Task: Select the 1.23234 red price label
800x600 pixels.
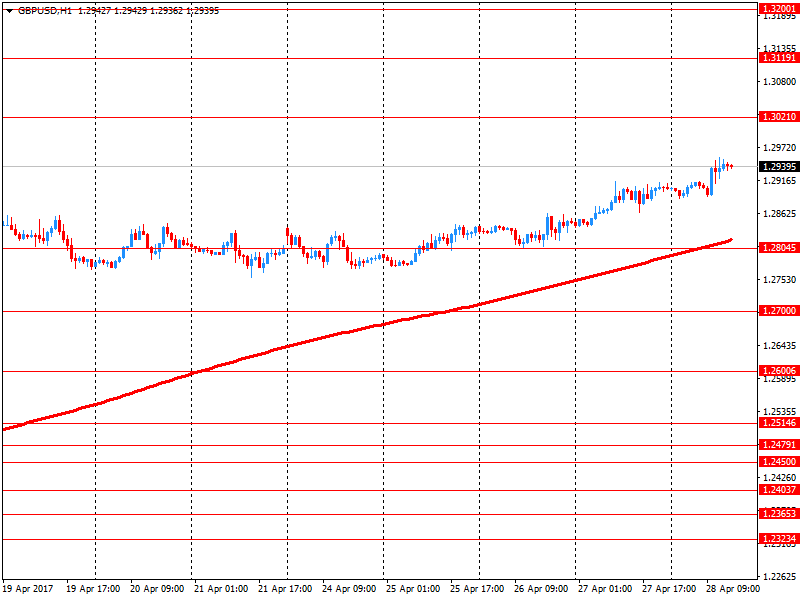Action: click(779, 539)
